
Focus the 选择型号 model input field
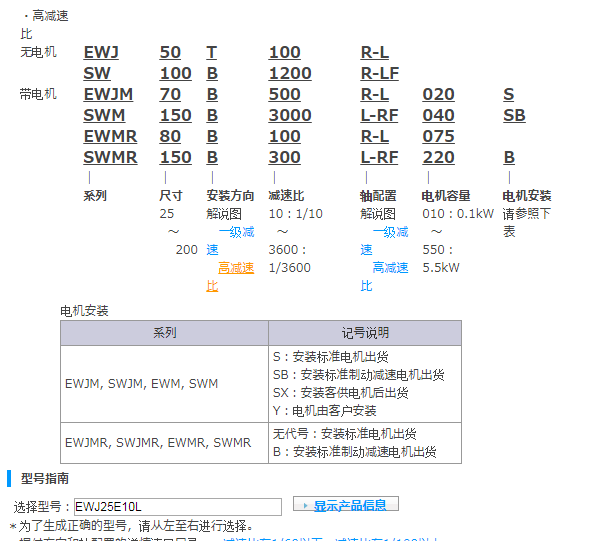(x=178, y=507)
